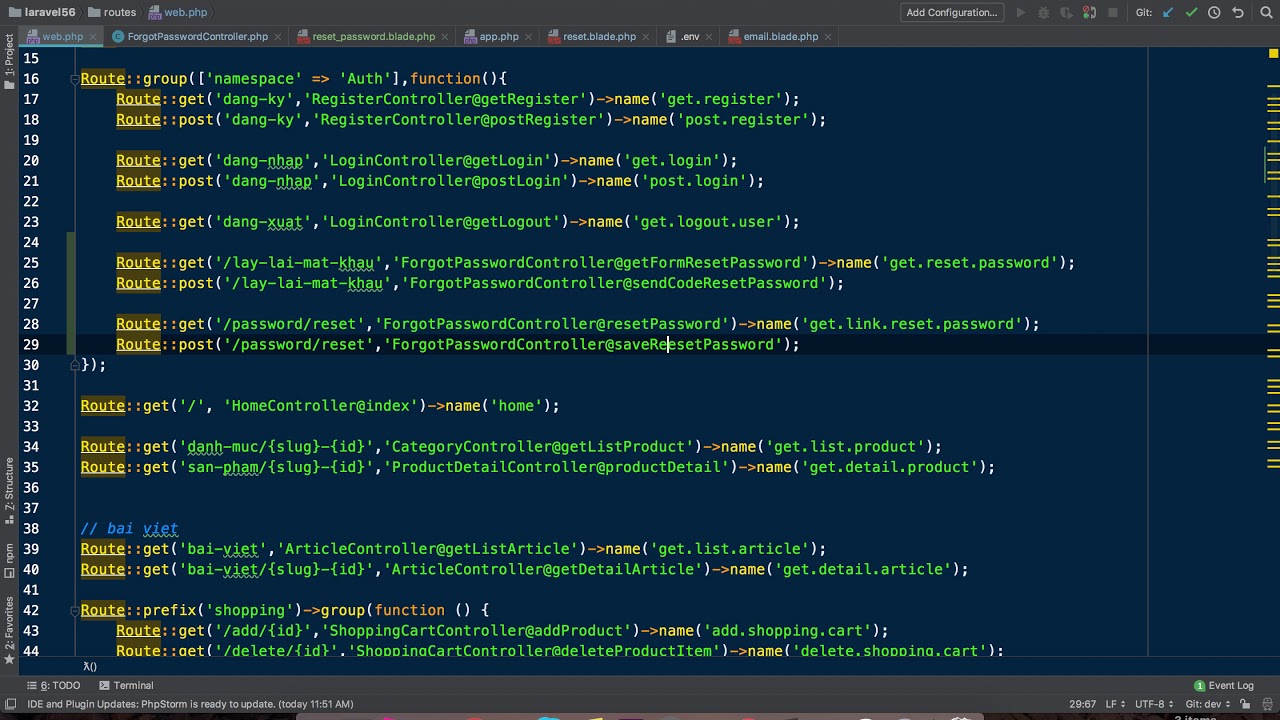Click the Terminal tool window icon
Image resolution: width=1280 pixels, height=720 pixels.
[104, 686]
